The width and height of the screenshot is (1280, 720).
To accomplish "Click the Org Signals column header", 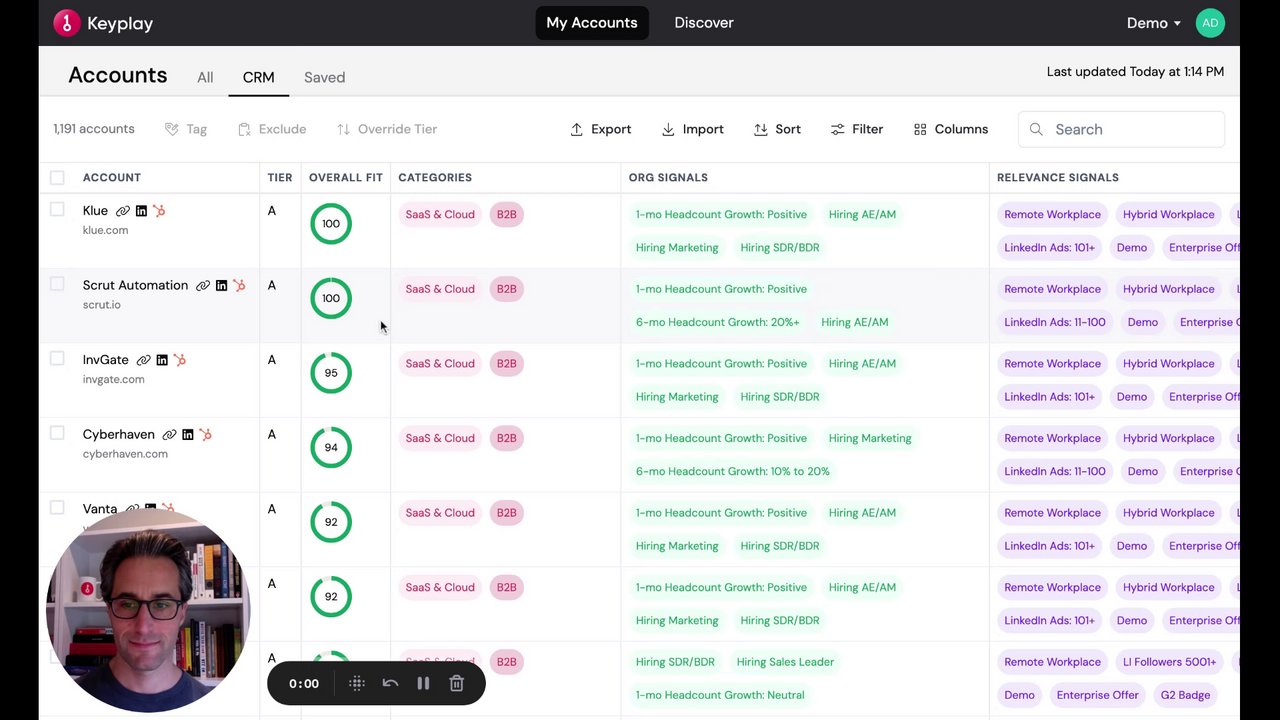I will point(668,178).
